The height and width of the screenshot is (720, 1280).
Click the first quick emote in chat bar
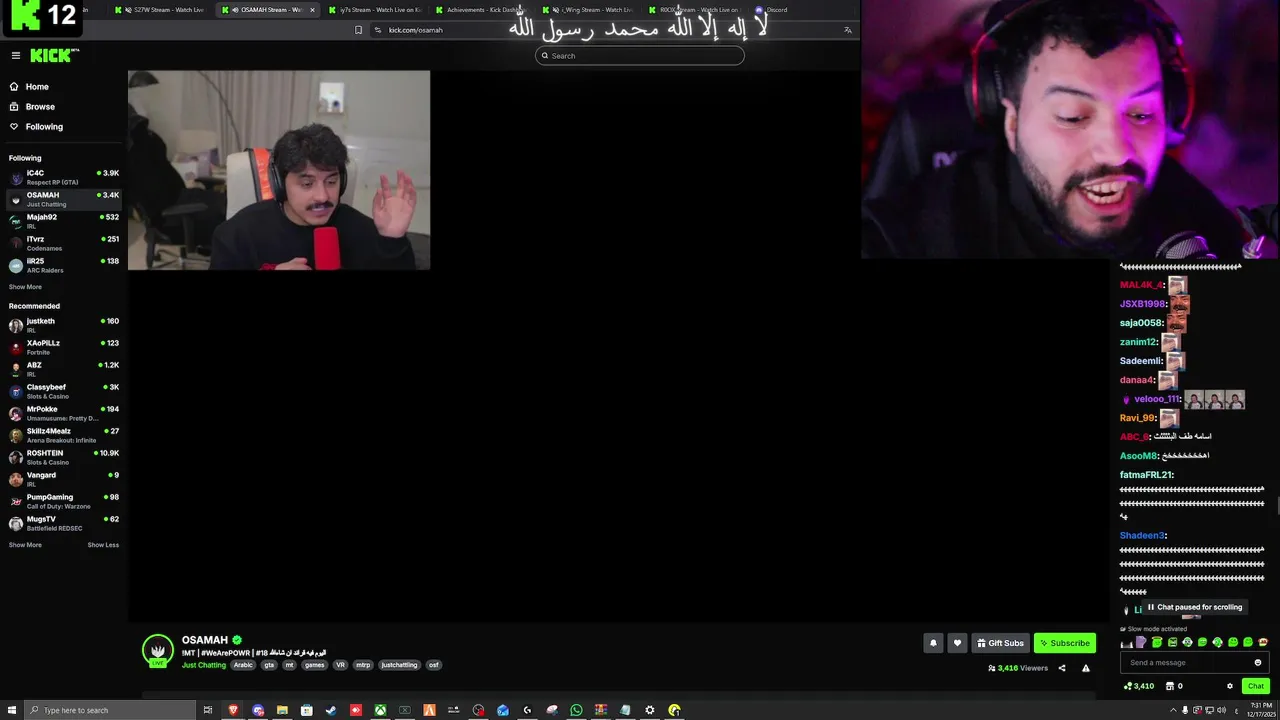pyautogui.click(x=1127, y=643)
